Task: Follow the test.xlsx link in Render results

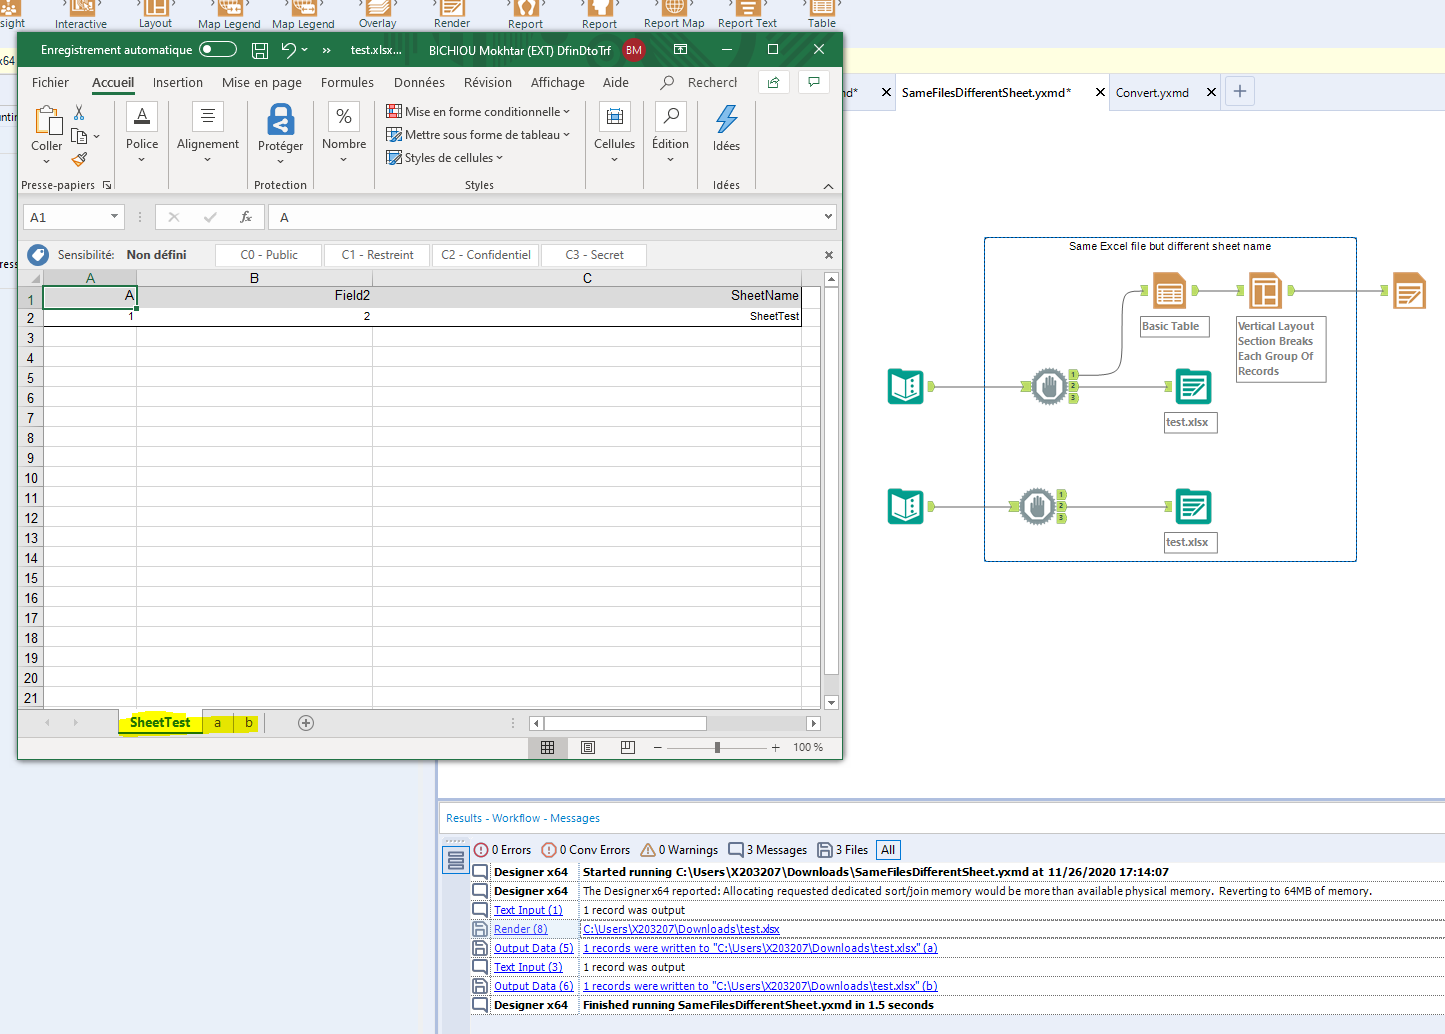Action: pos(679,929)
